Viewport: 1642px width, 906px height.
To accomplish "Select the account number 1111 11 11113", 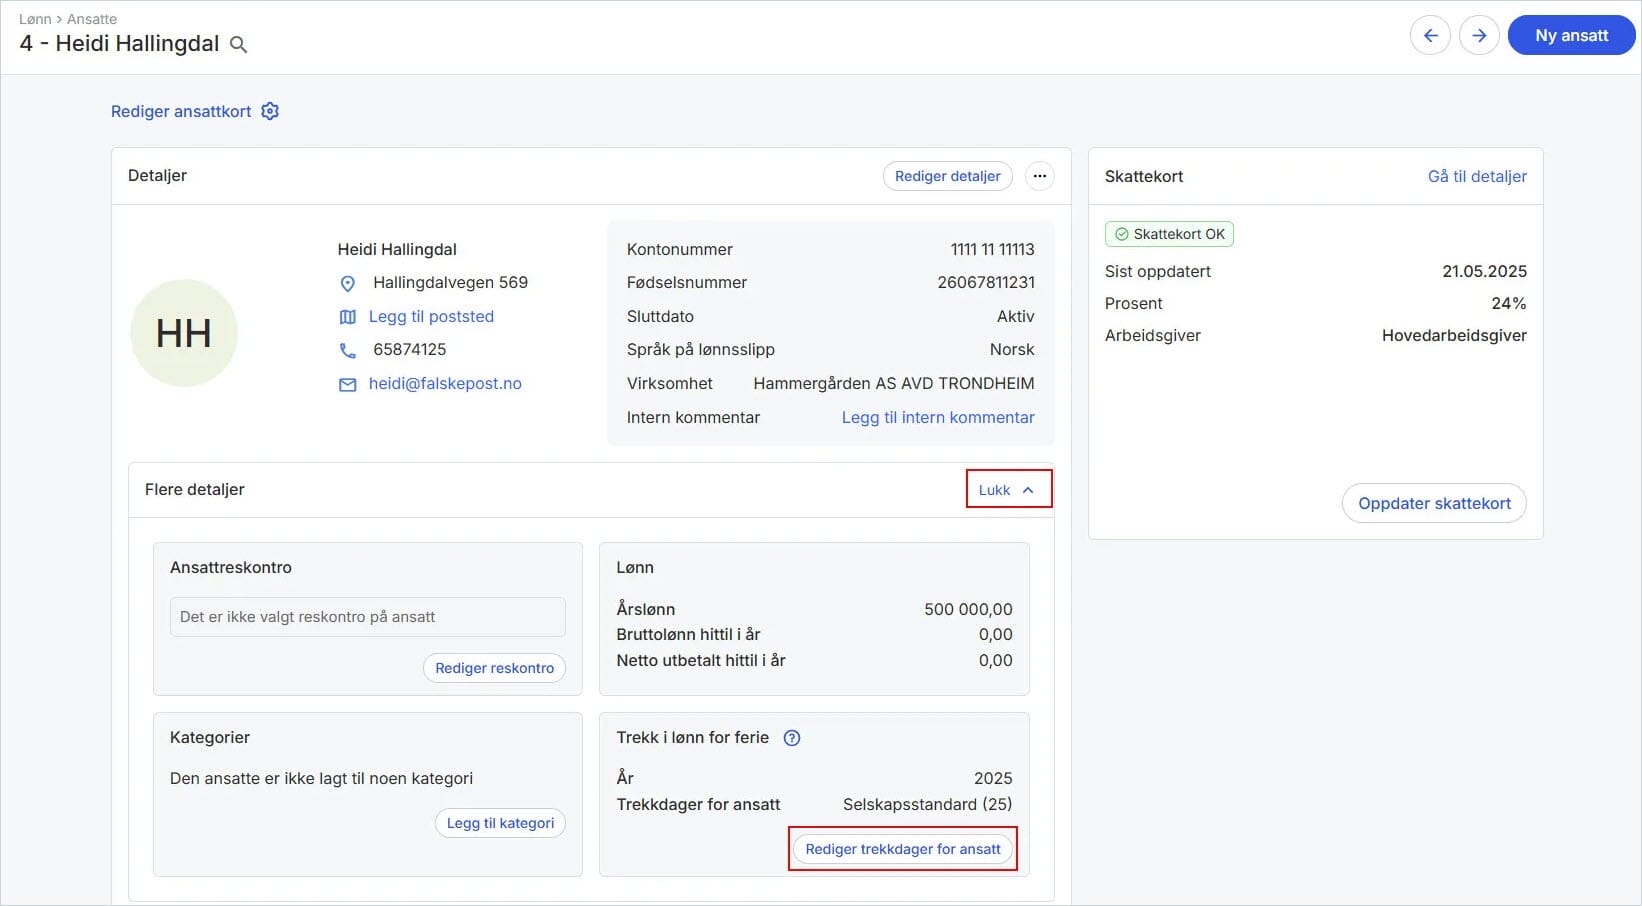I will tap(992, 249).
